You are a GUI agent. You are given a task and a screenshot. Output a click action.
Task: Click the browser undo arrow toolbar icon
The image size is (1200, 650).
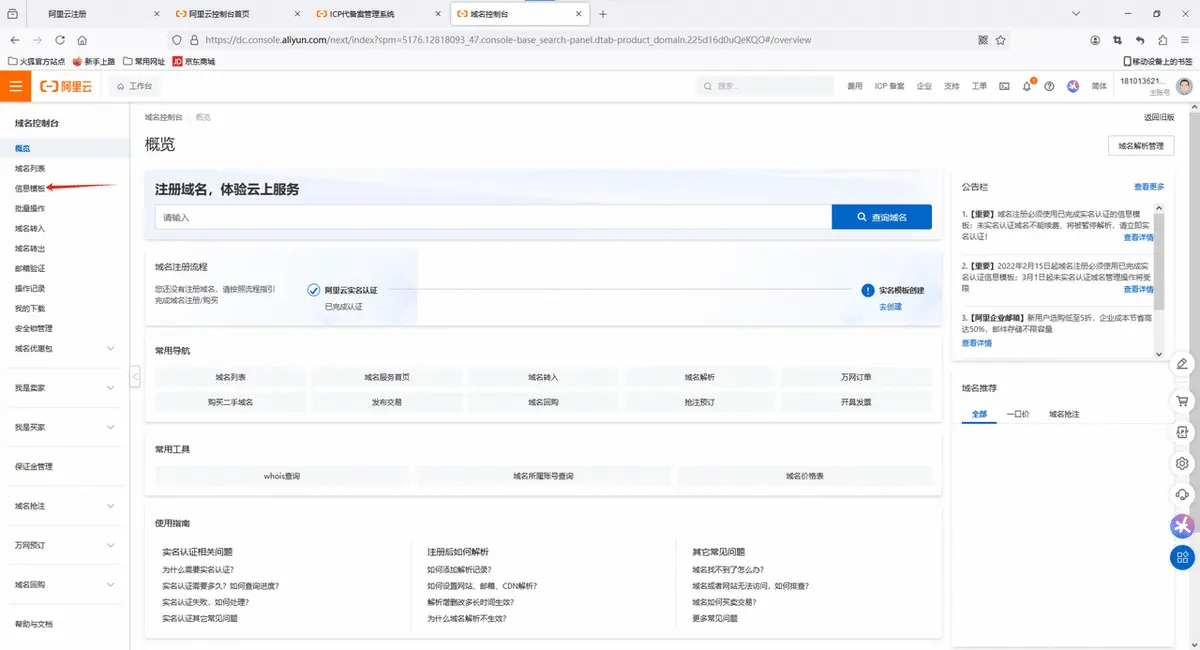coord(1140,40)
